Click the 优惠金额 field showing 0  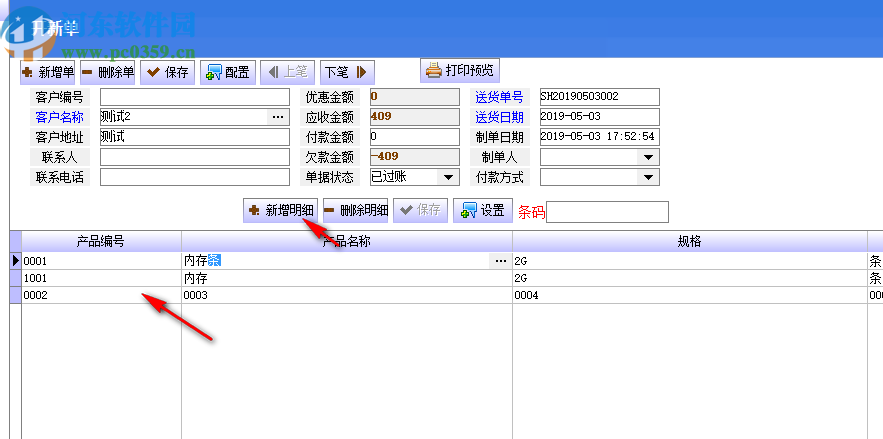(415, 97)
